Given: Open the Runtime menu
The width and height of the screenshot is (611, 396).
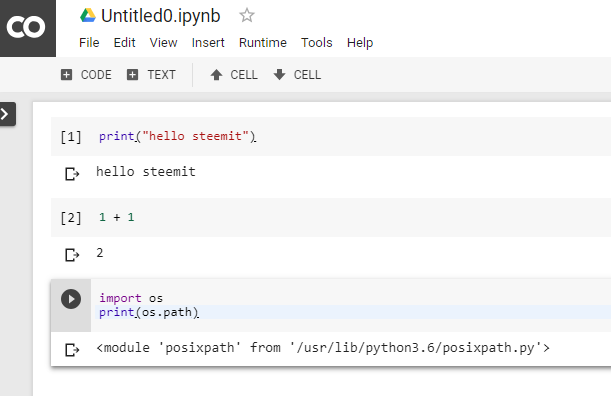Looking at the screenshot, I should 263,42.
